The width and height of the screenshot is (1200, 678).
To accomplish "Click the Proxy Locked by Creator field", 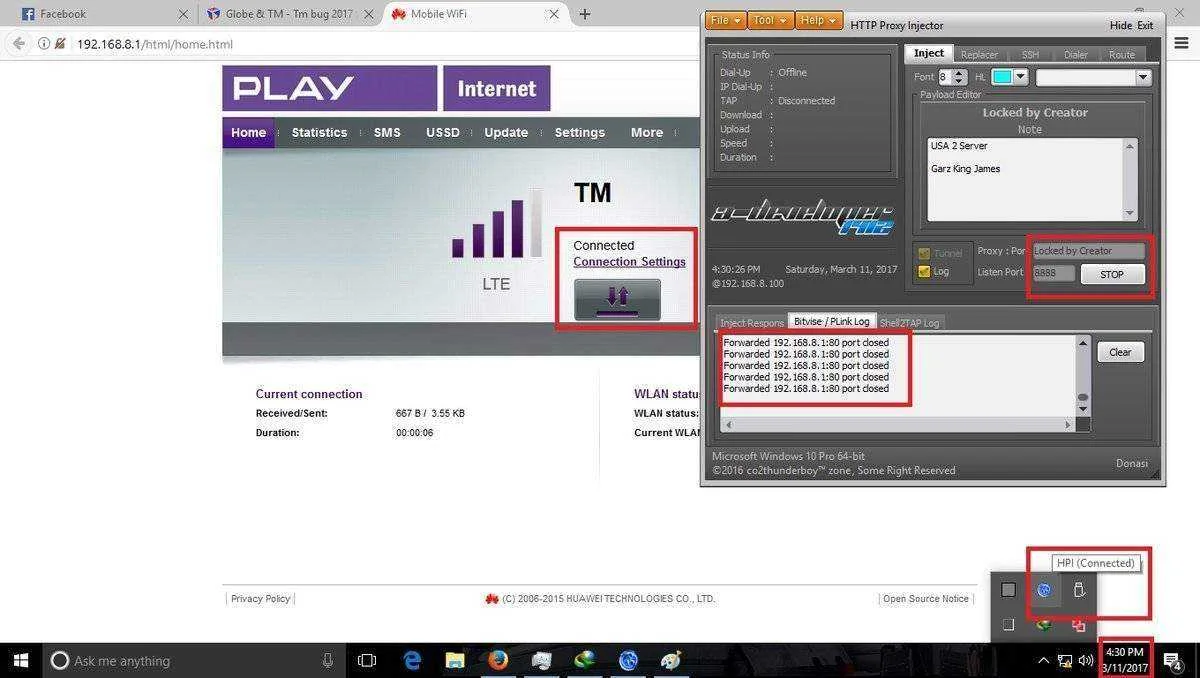I will [1087, 251].
